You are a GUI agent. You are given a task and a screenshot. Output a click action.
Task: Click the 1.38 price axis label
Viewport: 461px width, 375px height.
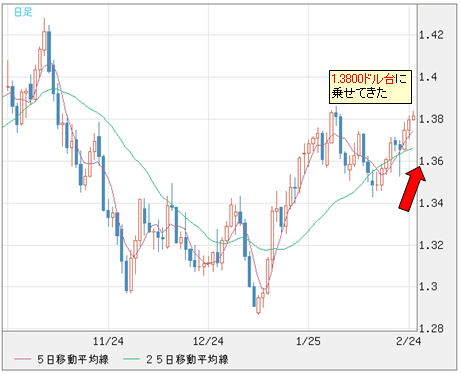click(x=431, y=119)
